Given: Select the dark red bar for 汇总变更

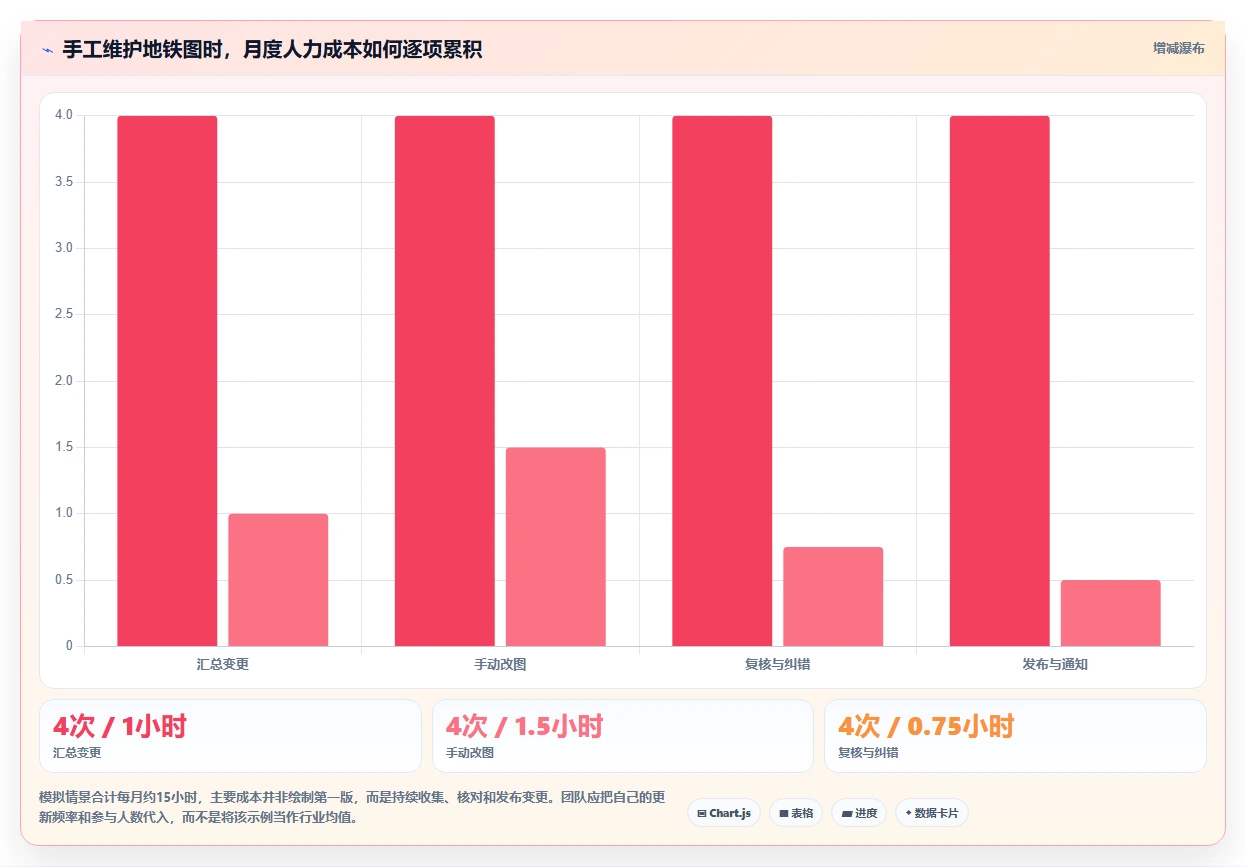Looking at the screenshot, I should (x=167, y=381).
